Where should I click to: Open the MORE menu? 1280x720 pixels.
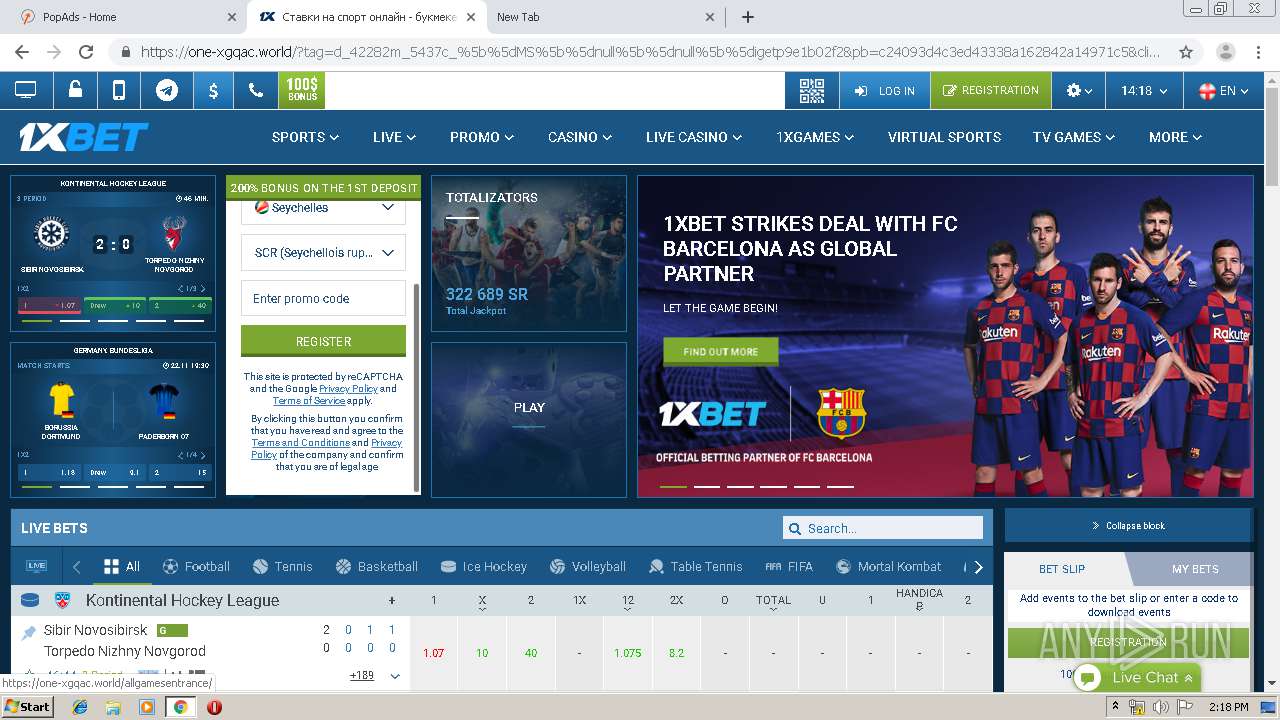(x=1175, y=137)
